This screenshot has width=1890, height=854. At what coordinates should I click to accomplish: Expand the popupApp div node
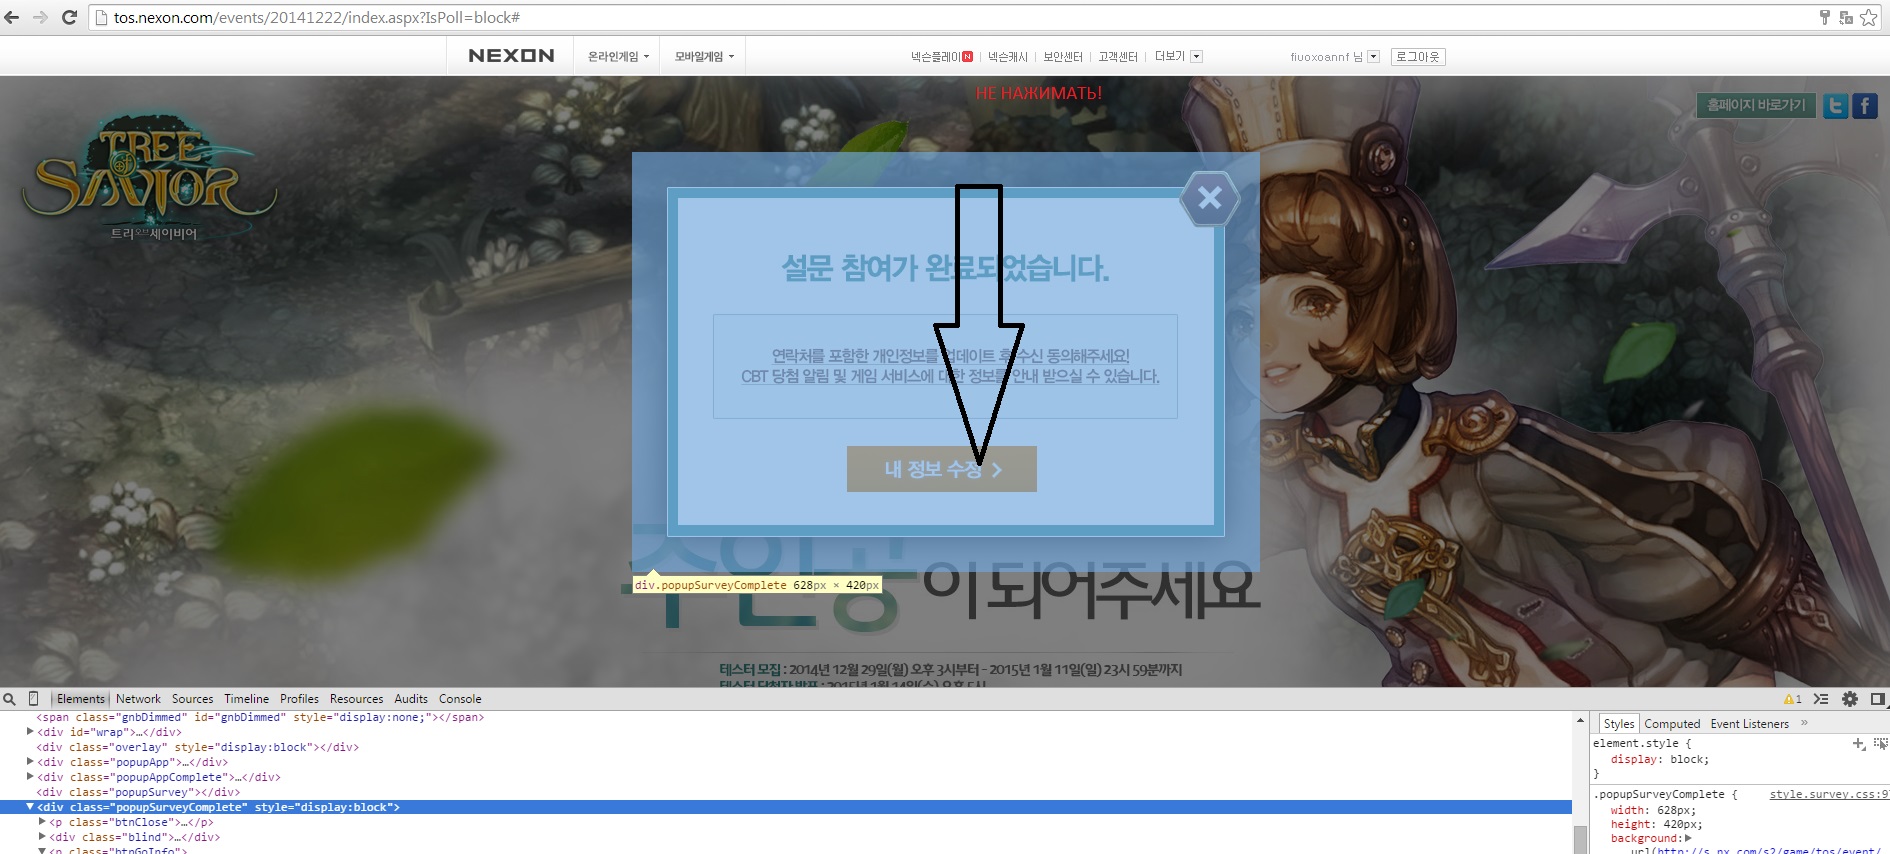tap(30, 762)
